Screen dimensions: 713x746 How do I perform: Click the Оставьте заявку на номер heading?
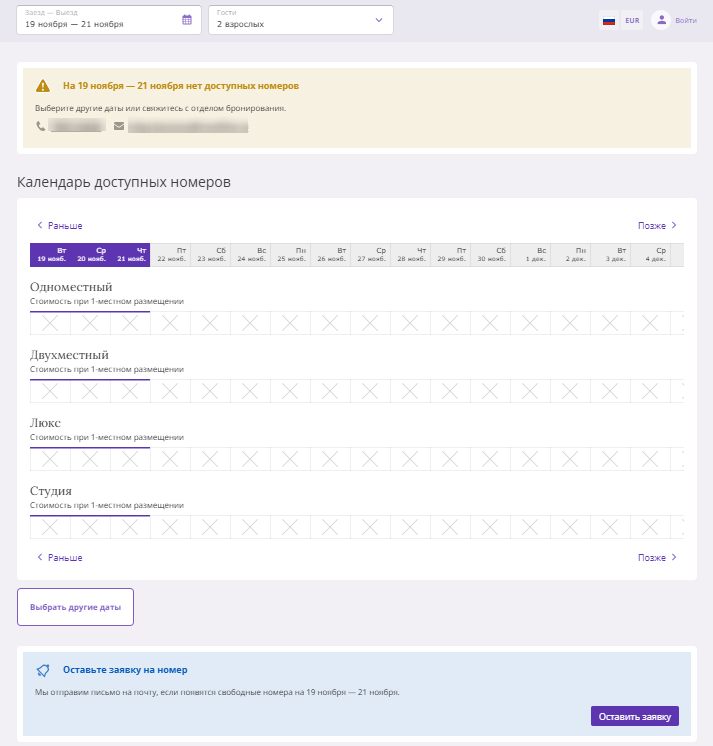click(125, 670)
